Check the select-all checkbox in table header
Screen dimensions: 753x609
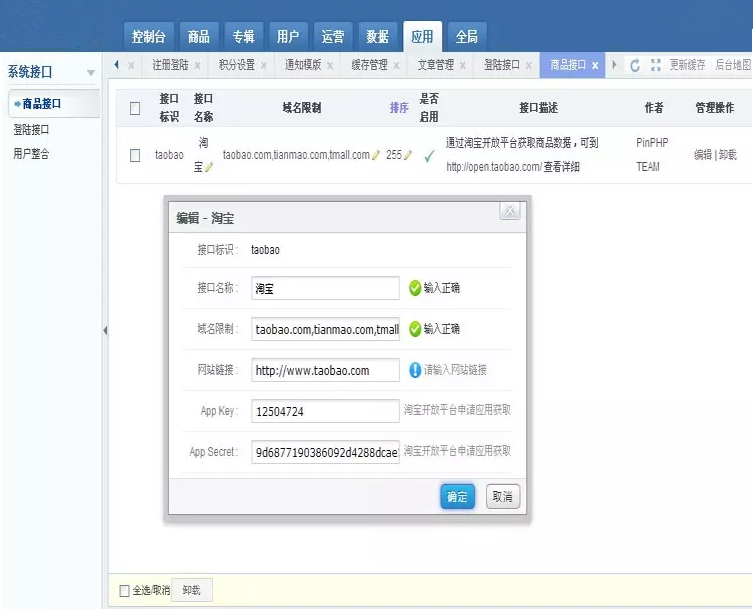click(x=135, y=108)
